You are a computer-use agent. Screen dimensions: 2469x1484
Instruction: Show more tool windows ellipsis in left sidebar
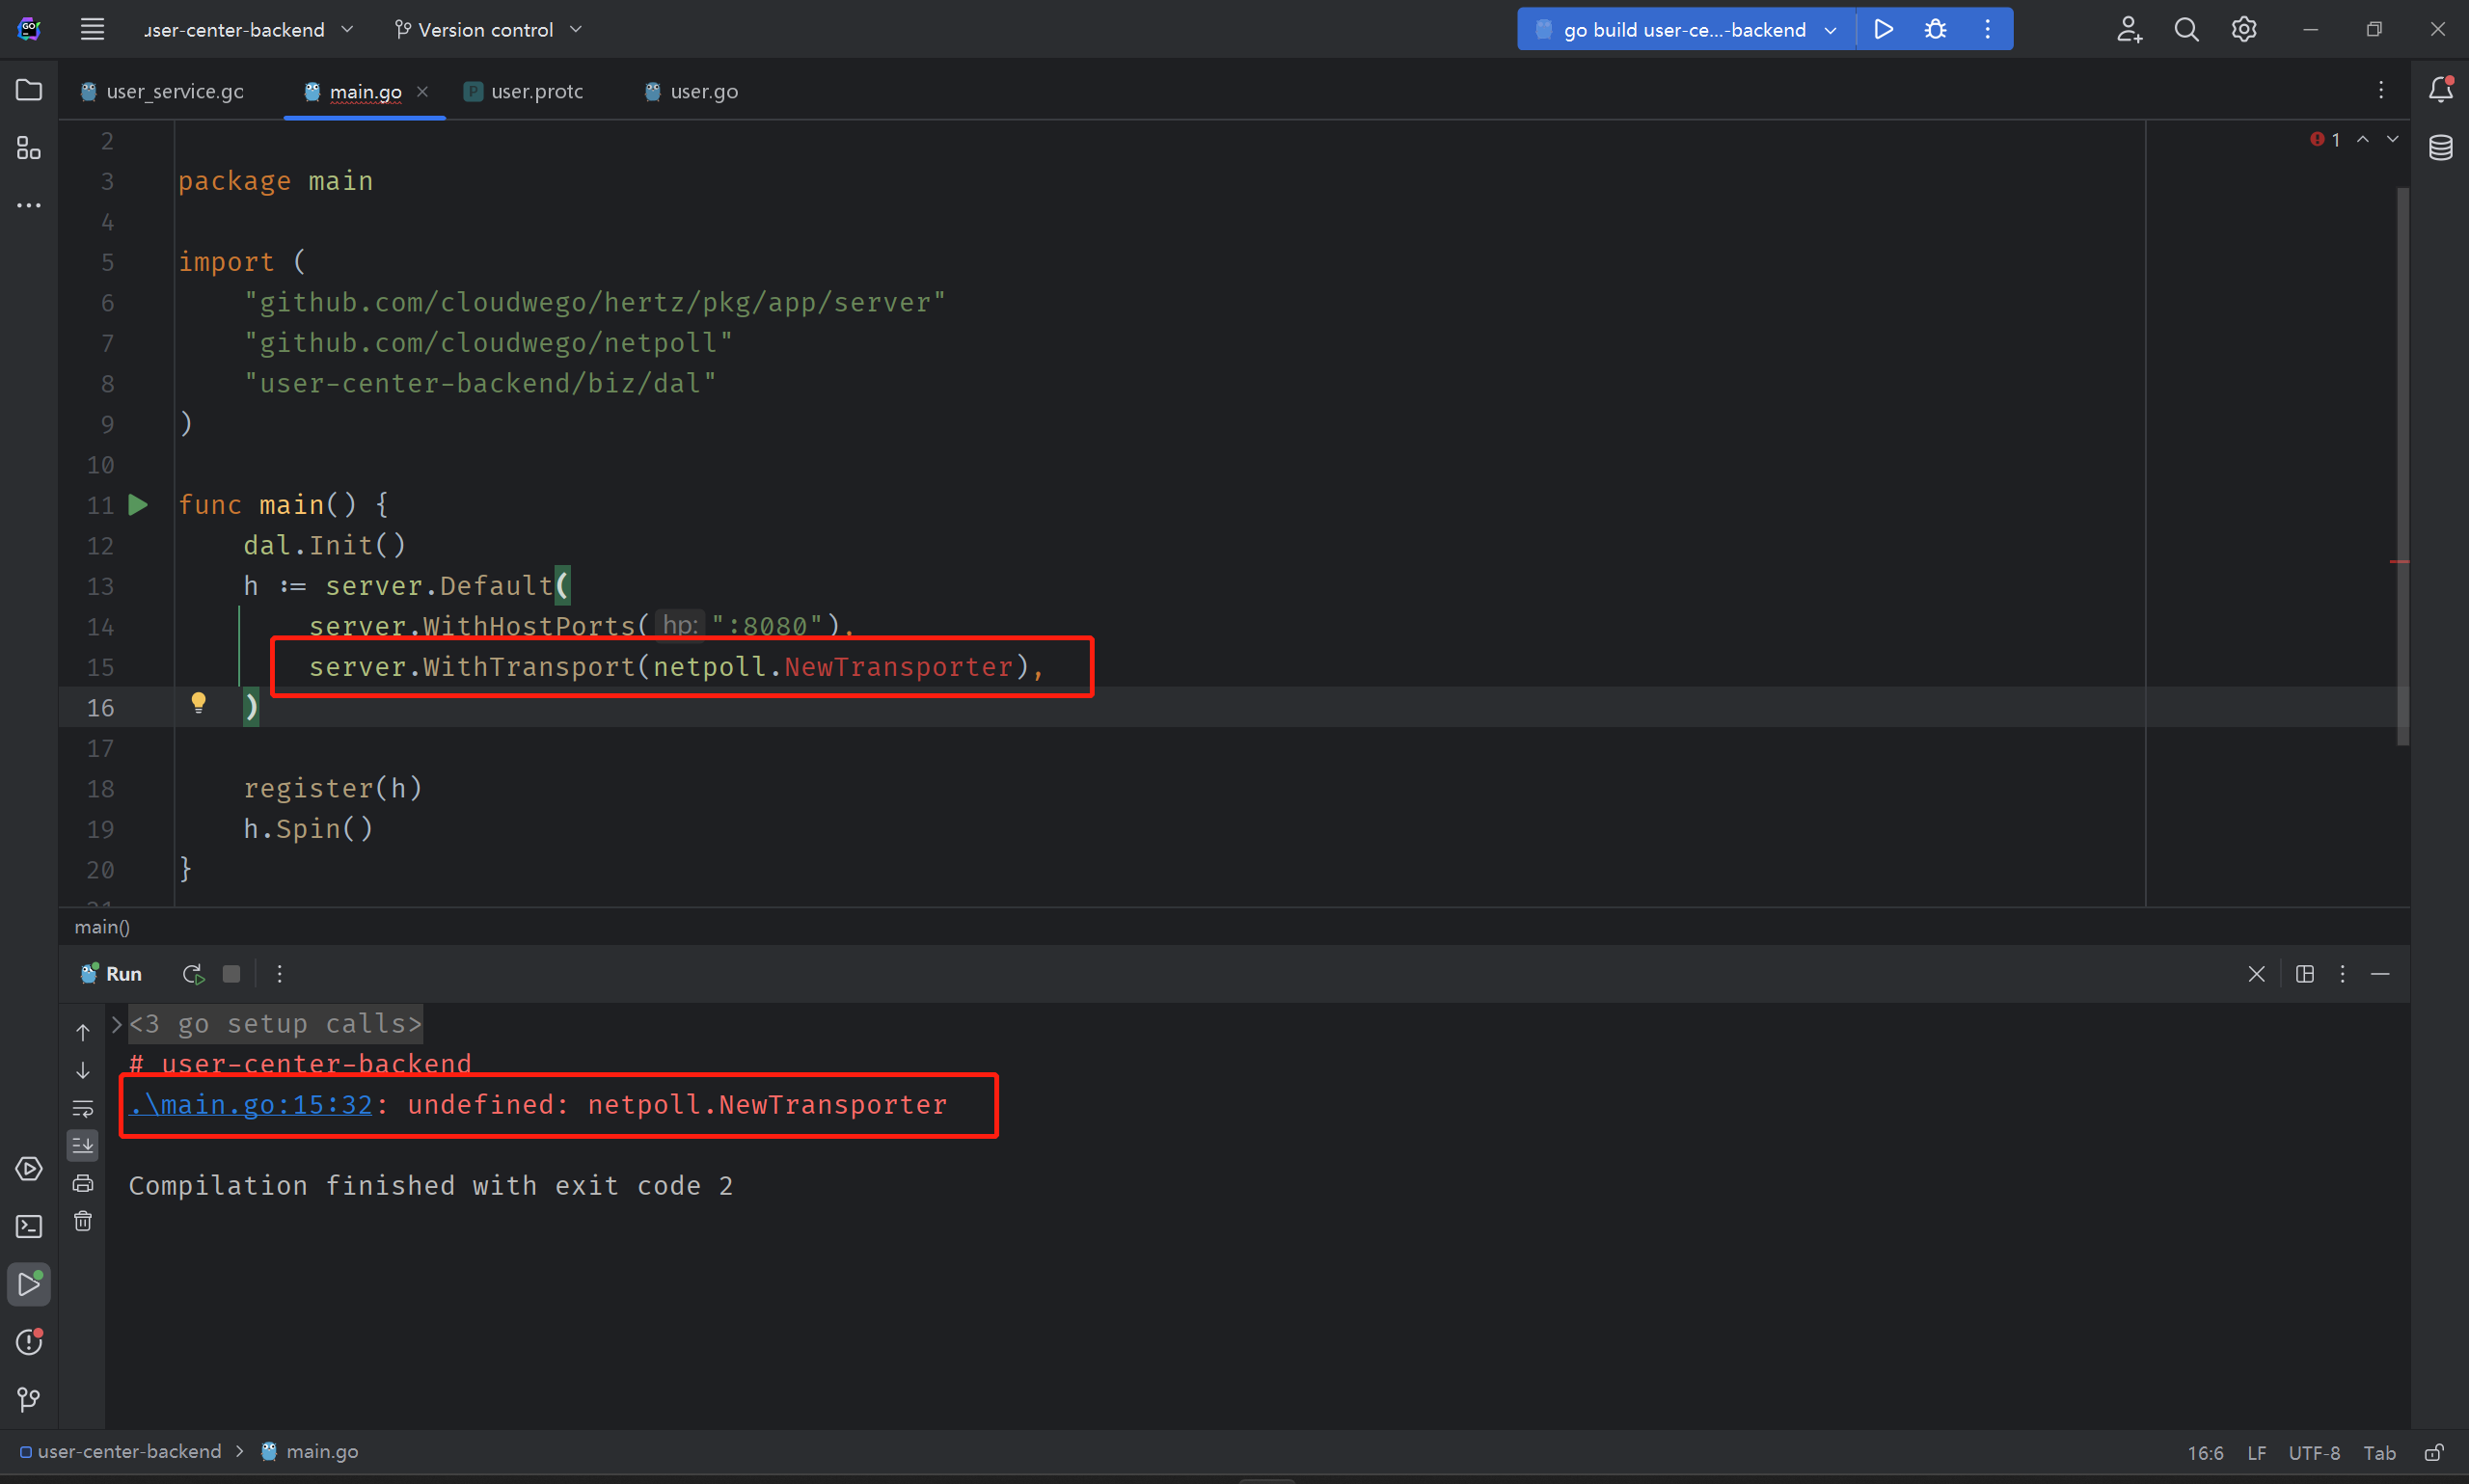[x=29, y=205]
